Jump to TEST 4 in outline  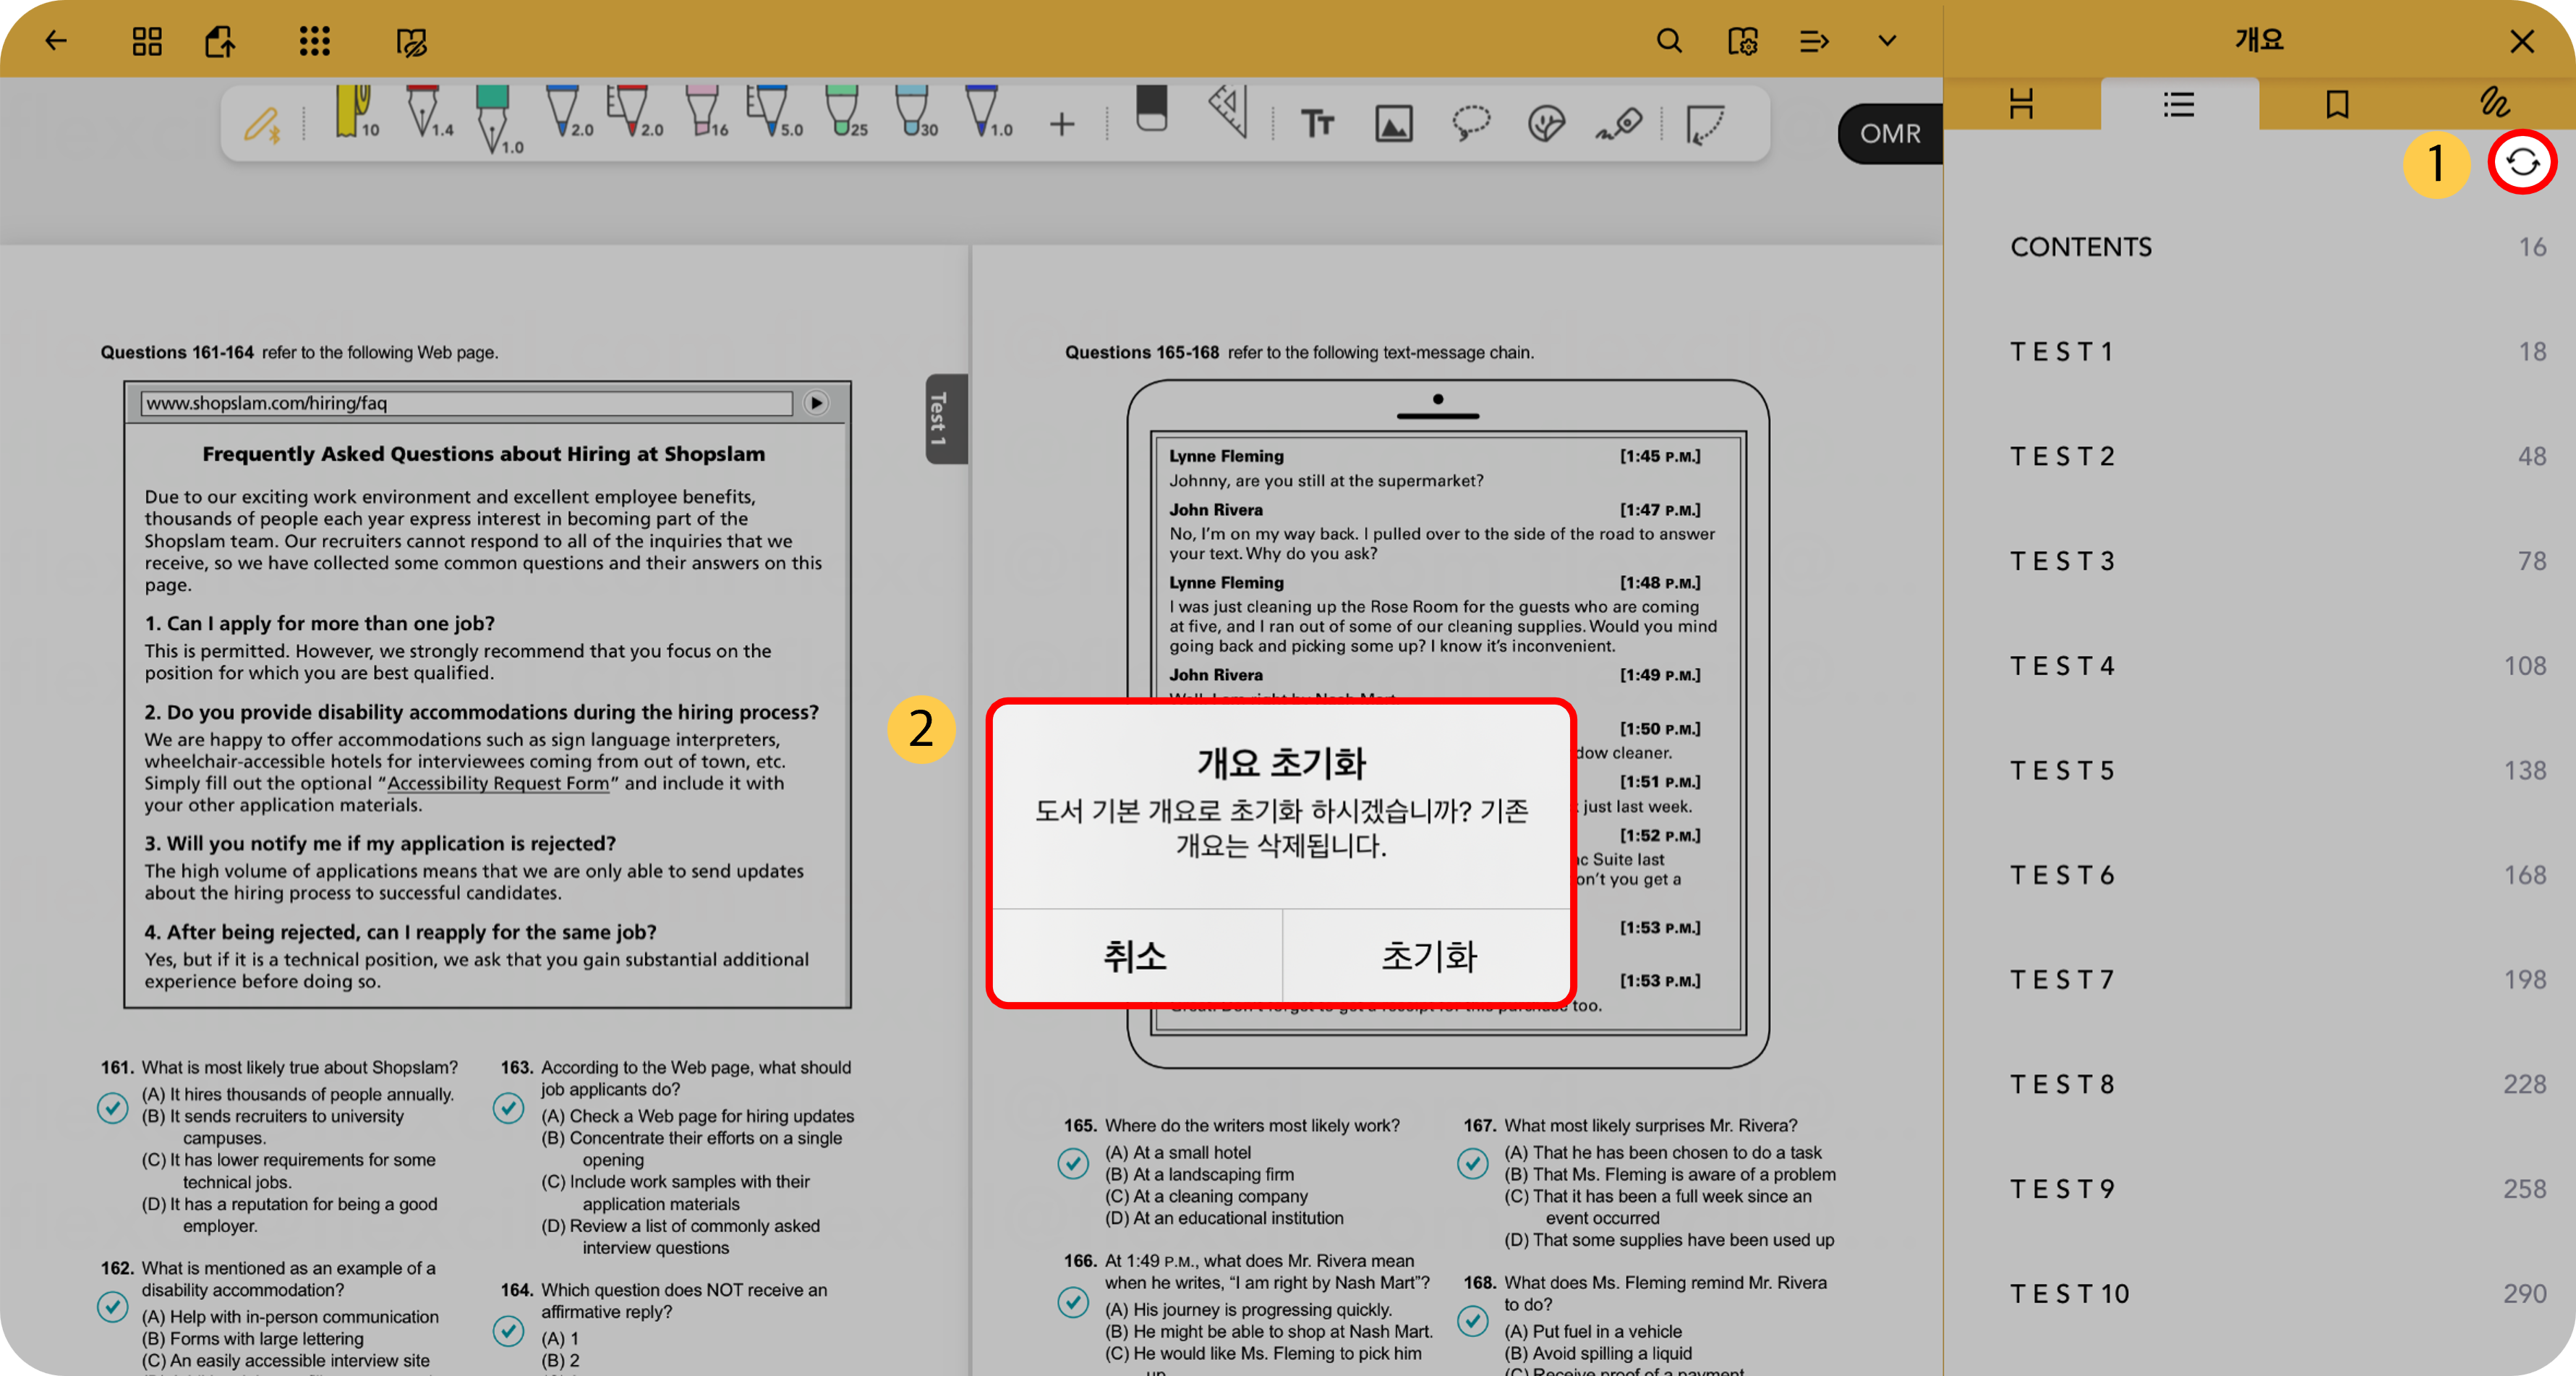click(2260, 666)
